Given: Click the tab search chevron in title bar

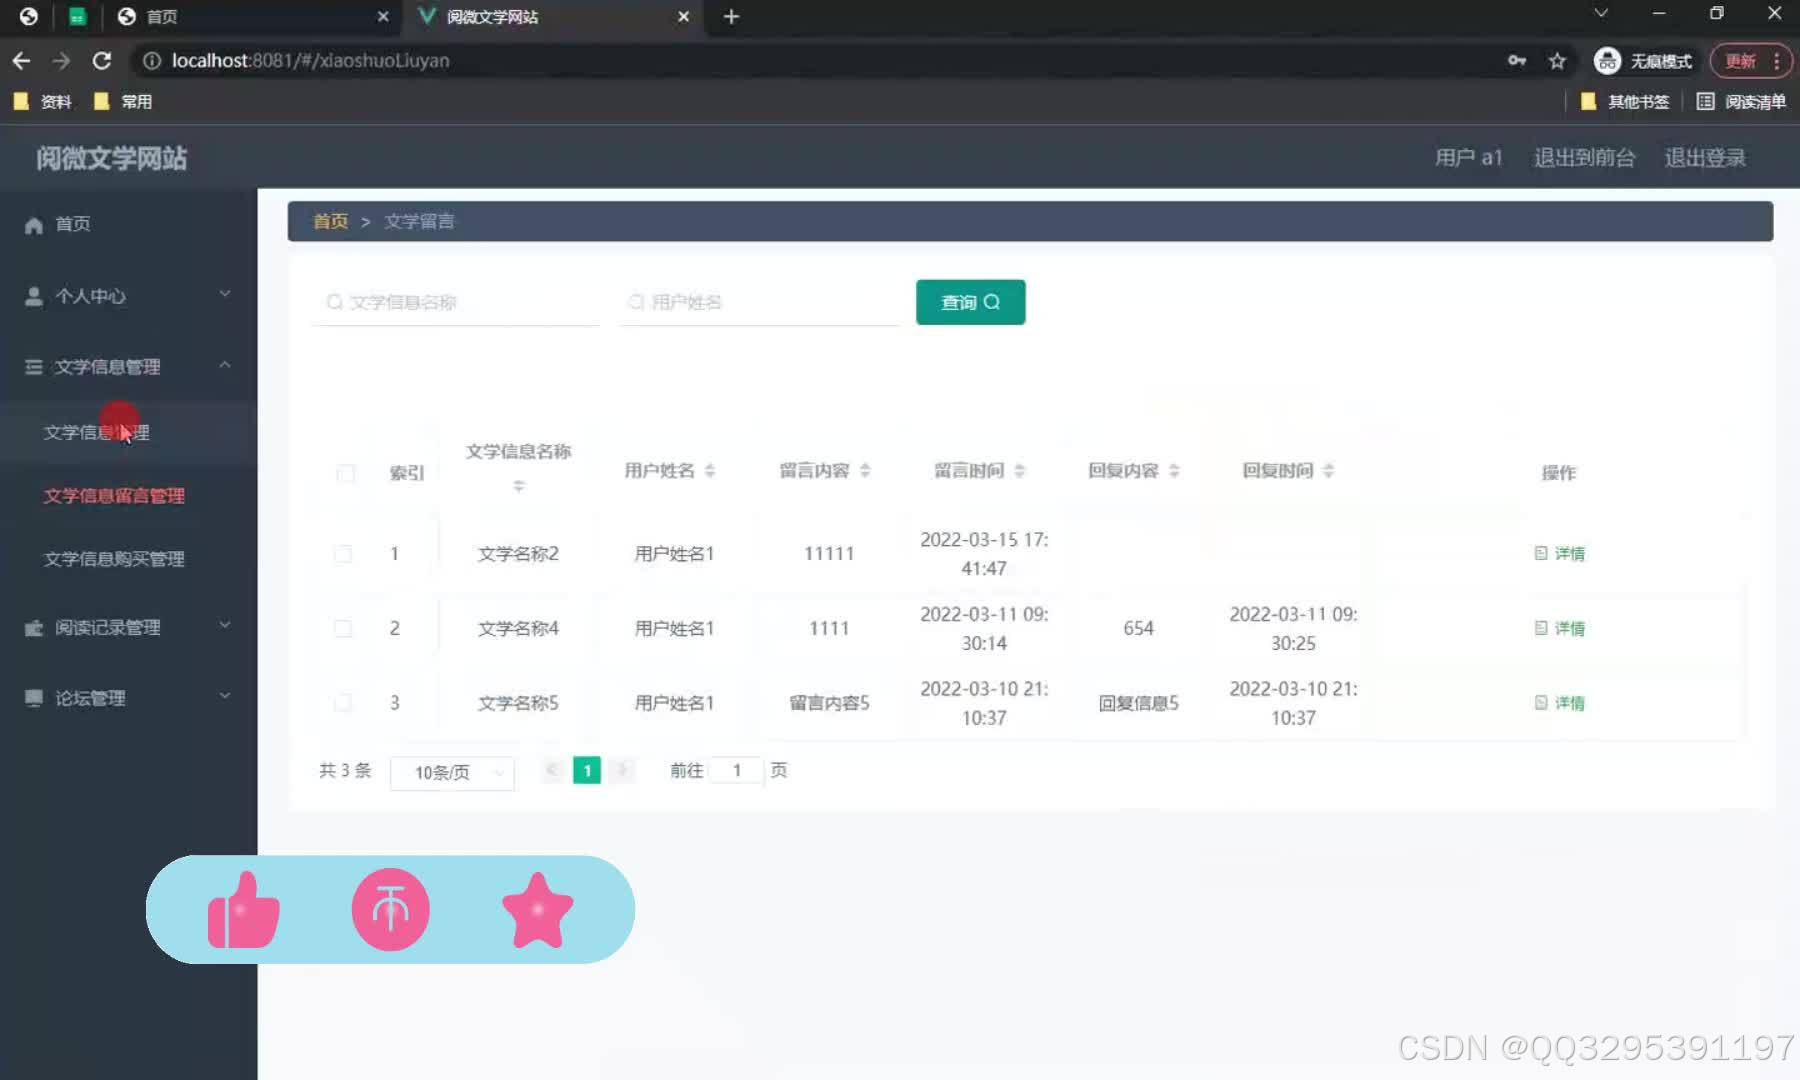Looking at the screenshot, I should tap(1601, 13).
